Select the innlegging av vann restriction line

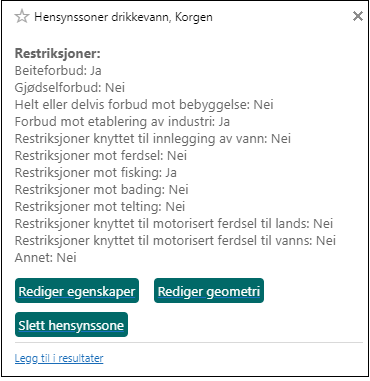point(153,139)
